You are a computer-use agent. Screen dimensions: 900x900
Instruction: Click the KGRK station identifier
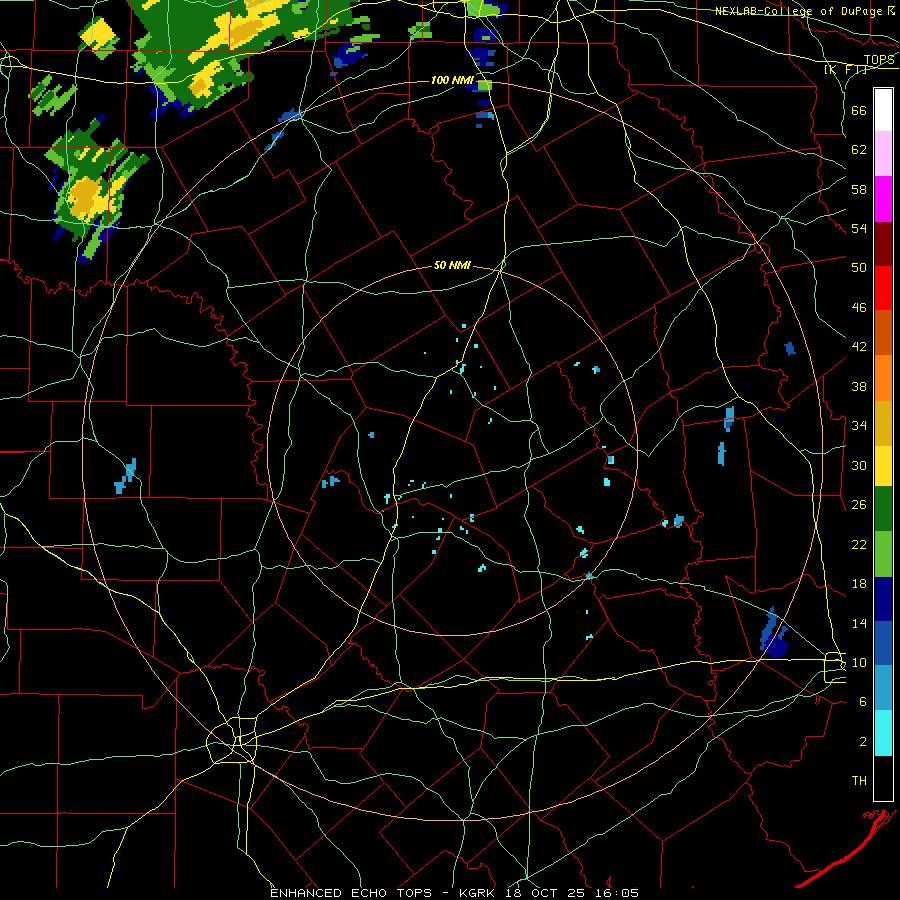coord(479,893)
